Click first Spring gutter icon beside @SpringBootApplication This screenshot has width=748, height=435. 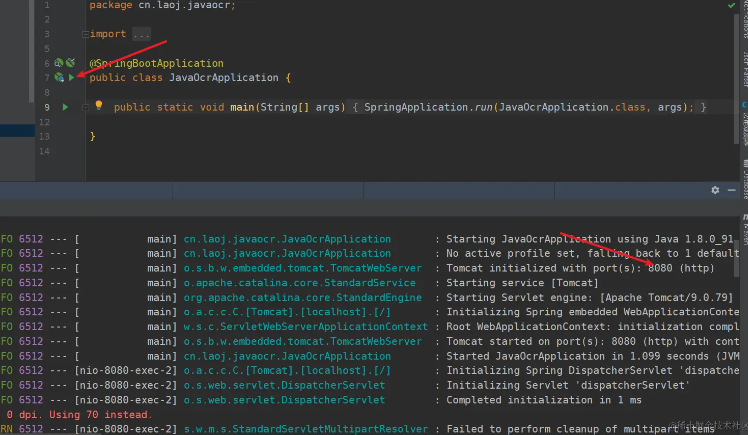pos(59,63)
